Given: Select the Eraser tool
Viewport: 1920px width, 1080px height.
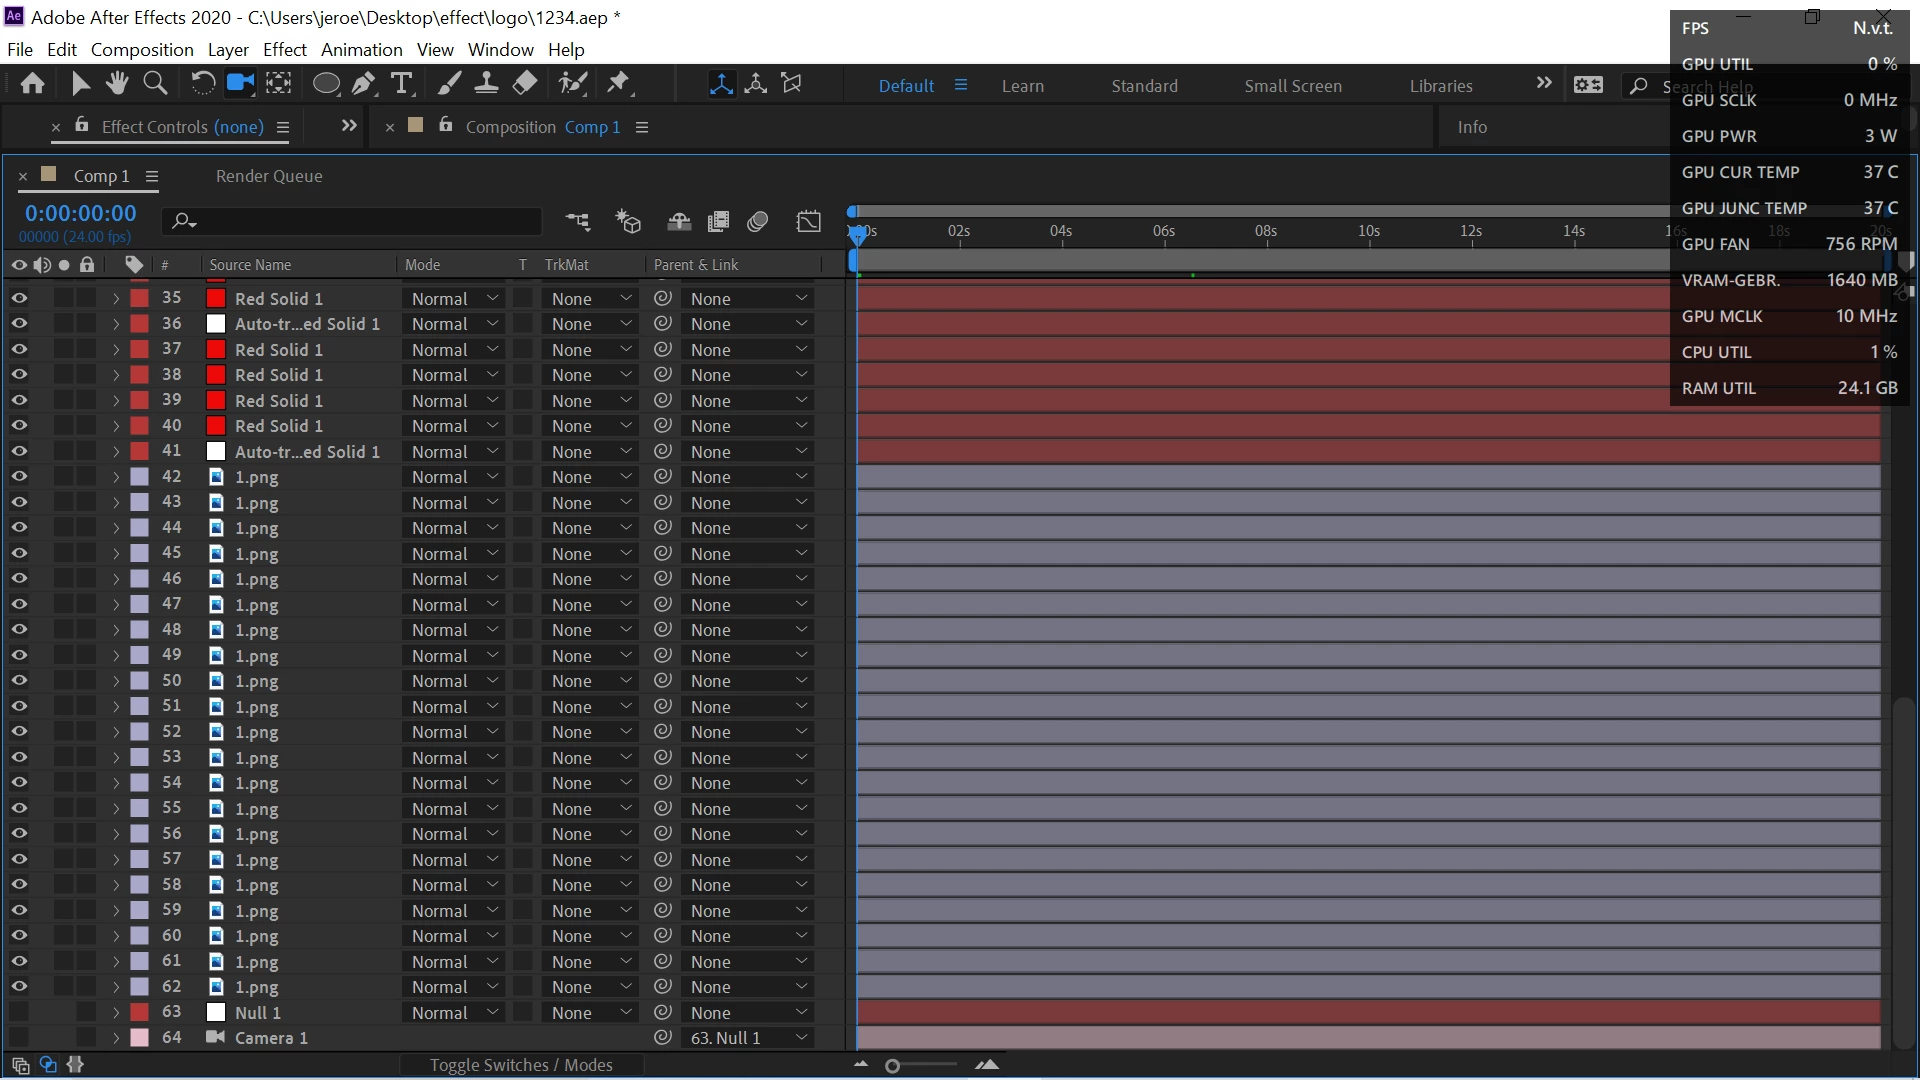Looking at the screenshot, I should (525, 84).
